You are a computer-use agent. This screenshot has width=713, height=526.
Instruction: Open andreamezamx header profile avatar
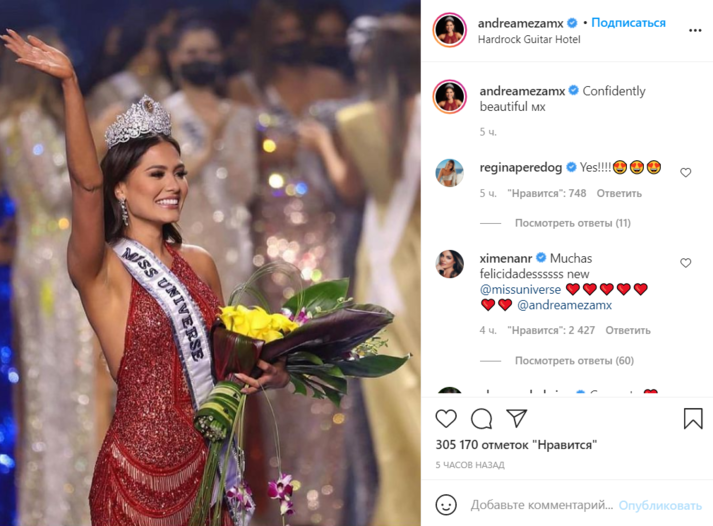pos(449,30)
